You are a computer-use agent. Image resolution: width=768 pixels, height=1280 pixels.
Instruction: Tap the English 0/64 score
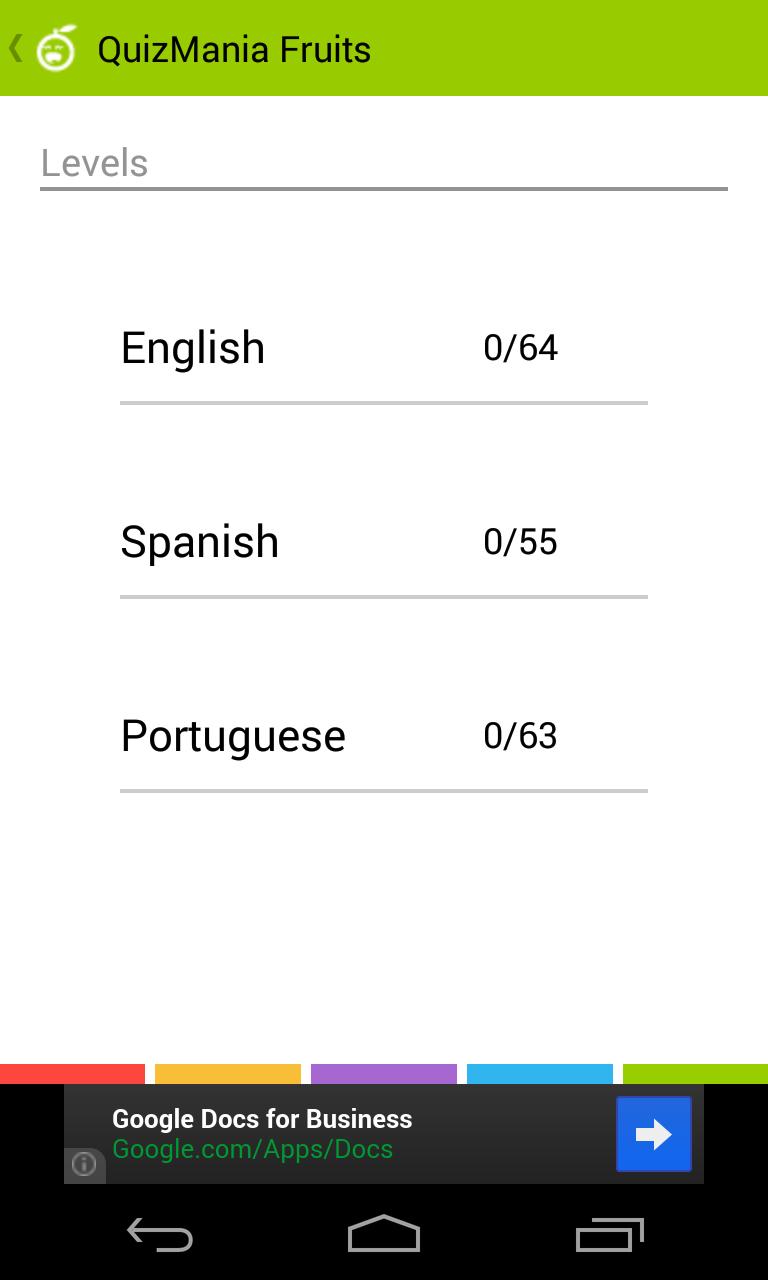pyautogui.click(x=520, y=348)
